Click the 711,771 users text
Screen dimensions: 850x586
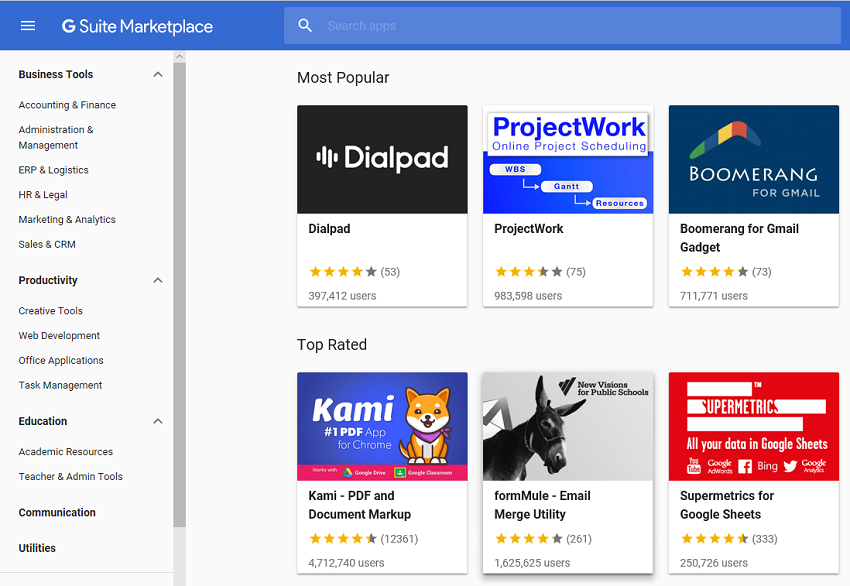tap(714, 296)
